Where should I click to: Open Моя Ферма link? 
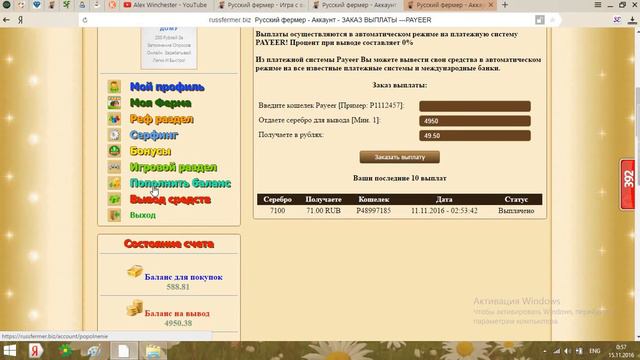coord(160,103)
